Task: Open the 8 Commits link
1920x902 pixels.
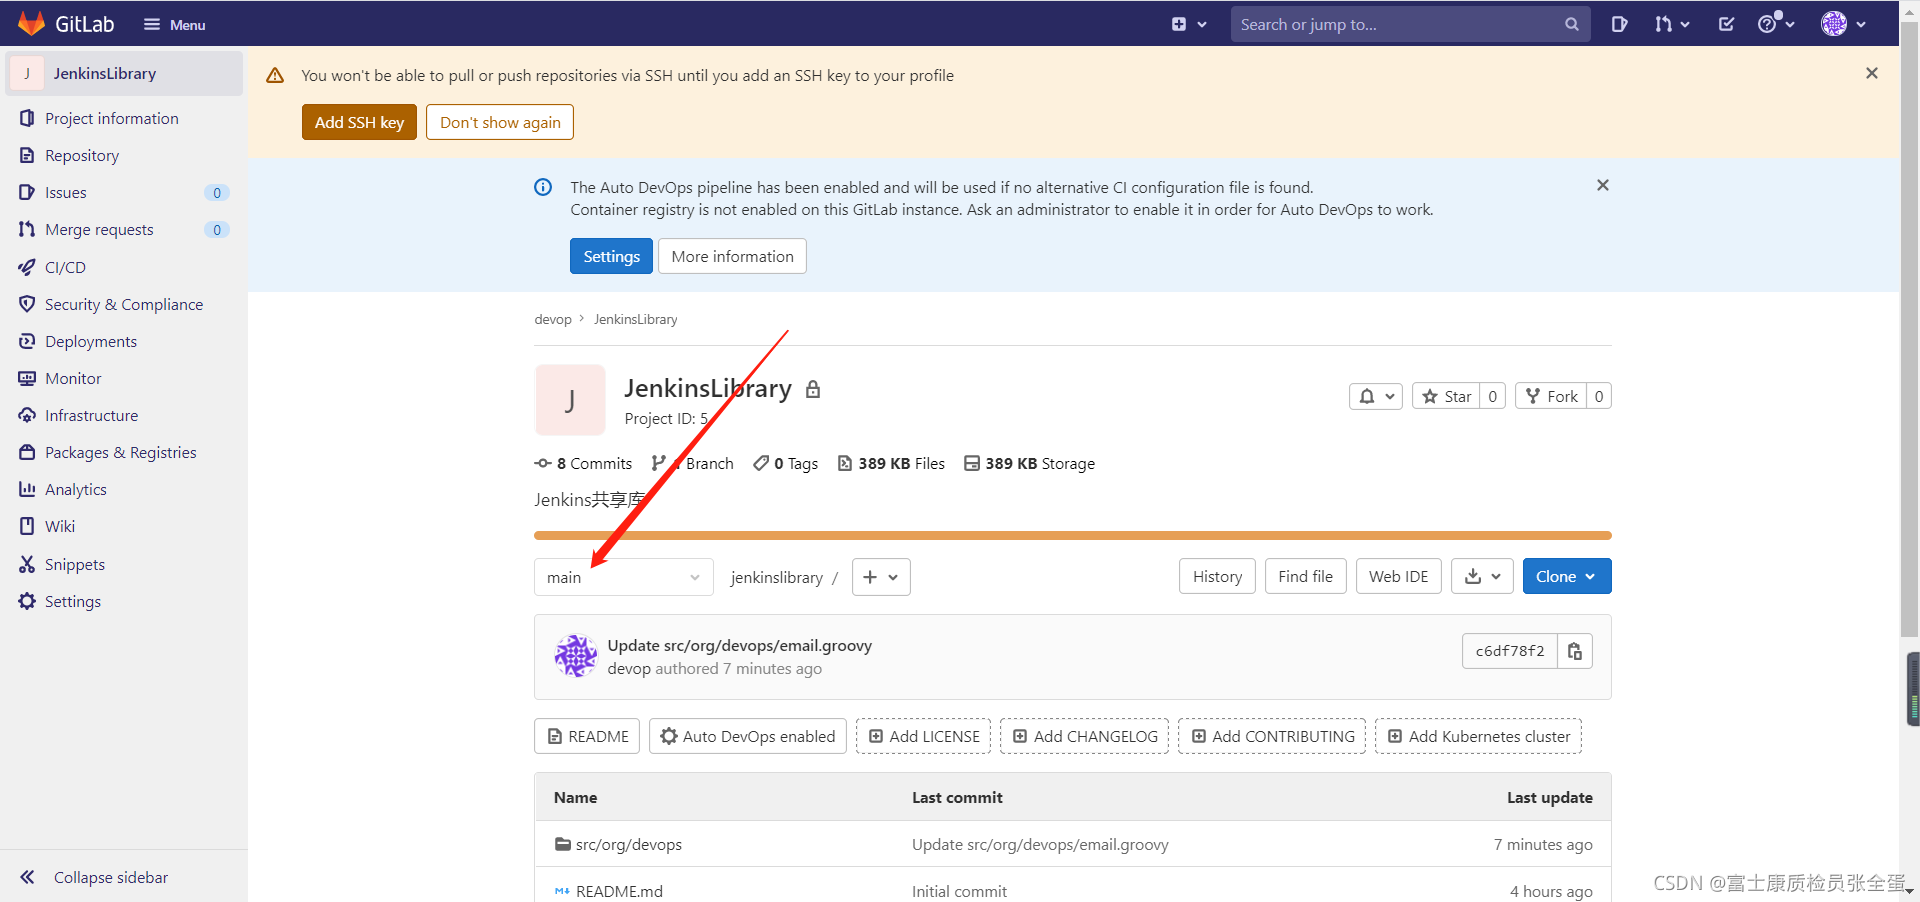Action: 584,463
